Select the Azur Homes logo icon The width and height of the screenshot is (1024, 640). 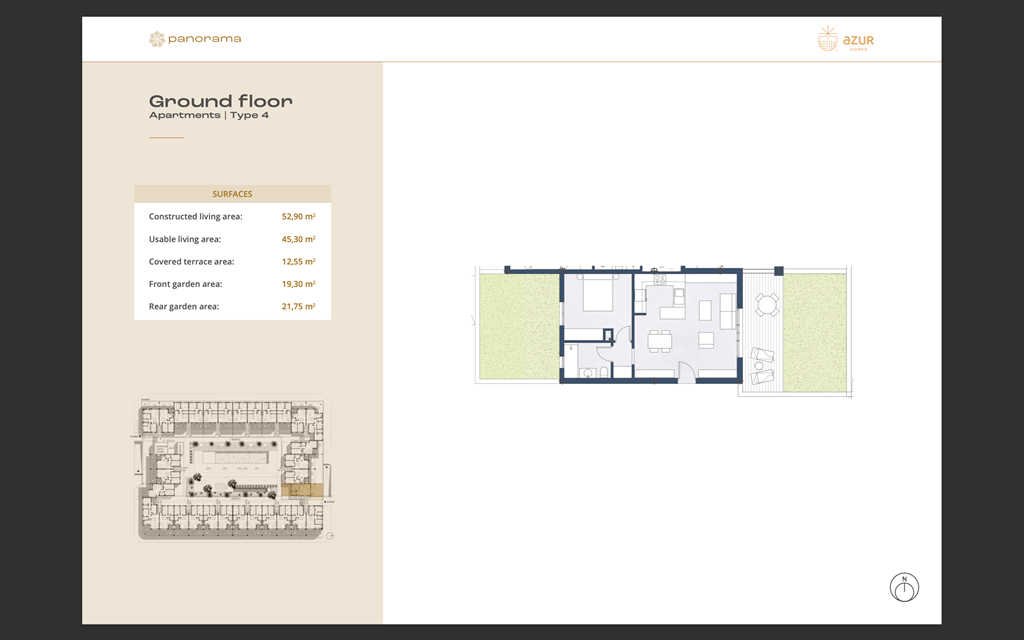[827, 38]
